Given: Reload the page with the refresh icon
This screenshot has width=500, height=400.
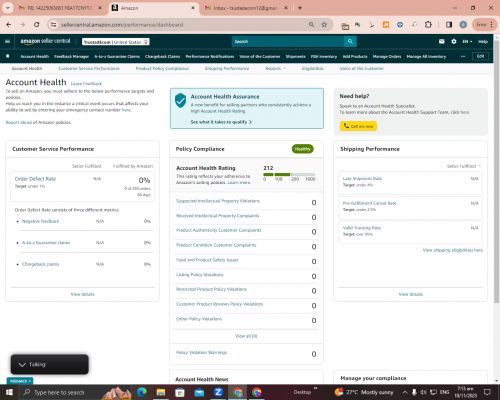Looking at the screenshot, I should tap(37, 25).
